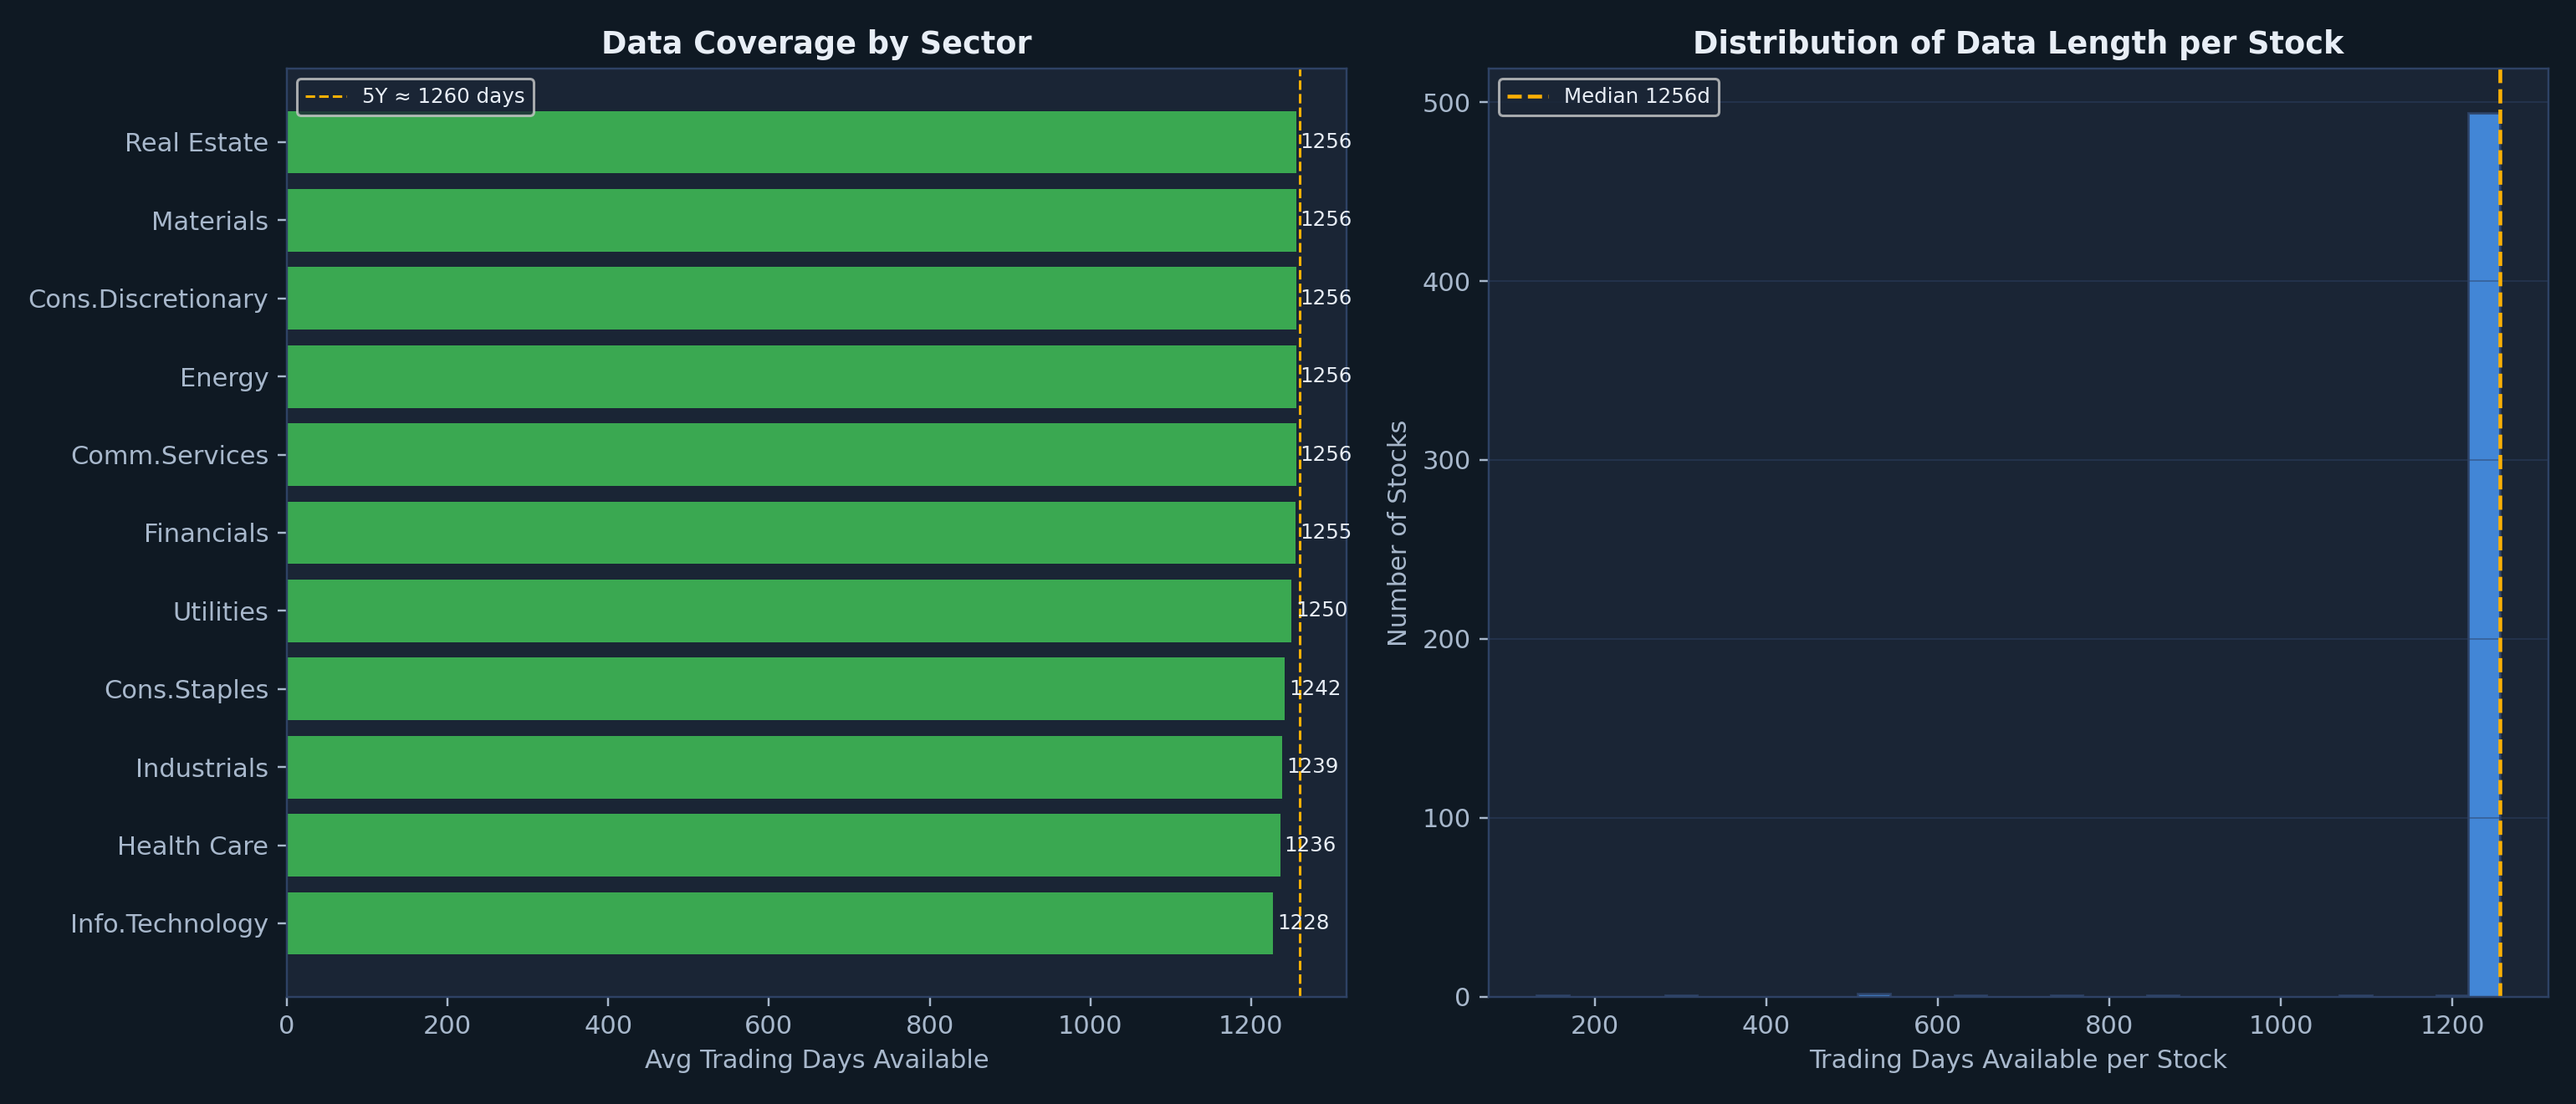Click the Energy sector label
Image resolution: width=2576 pixels, height=1104 pixels.
click(x=224, y=378)
